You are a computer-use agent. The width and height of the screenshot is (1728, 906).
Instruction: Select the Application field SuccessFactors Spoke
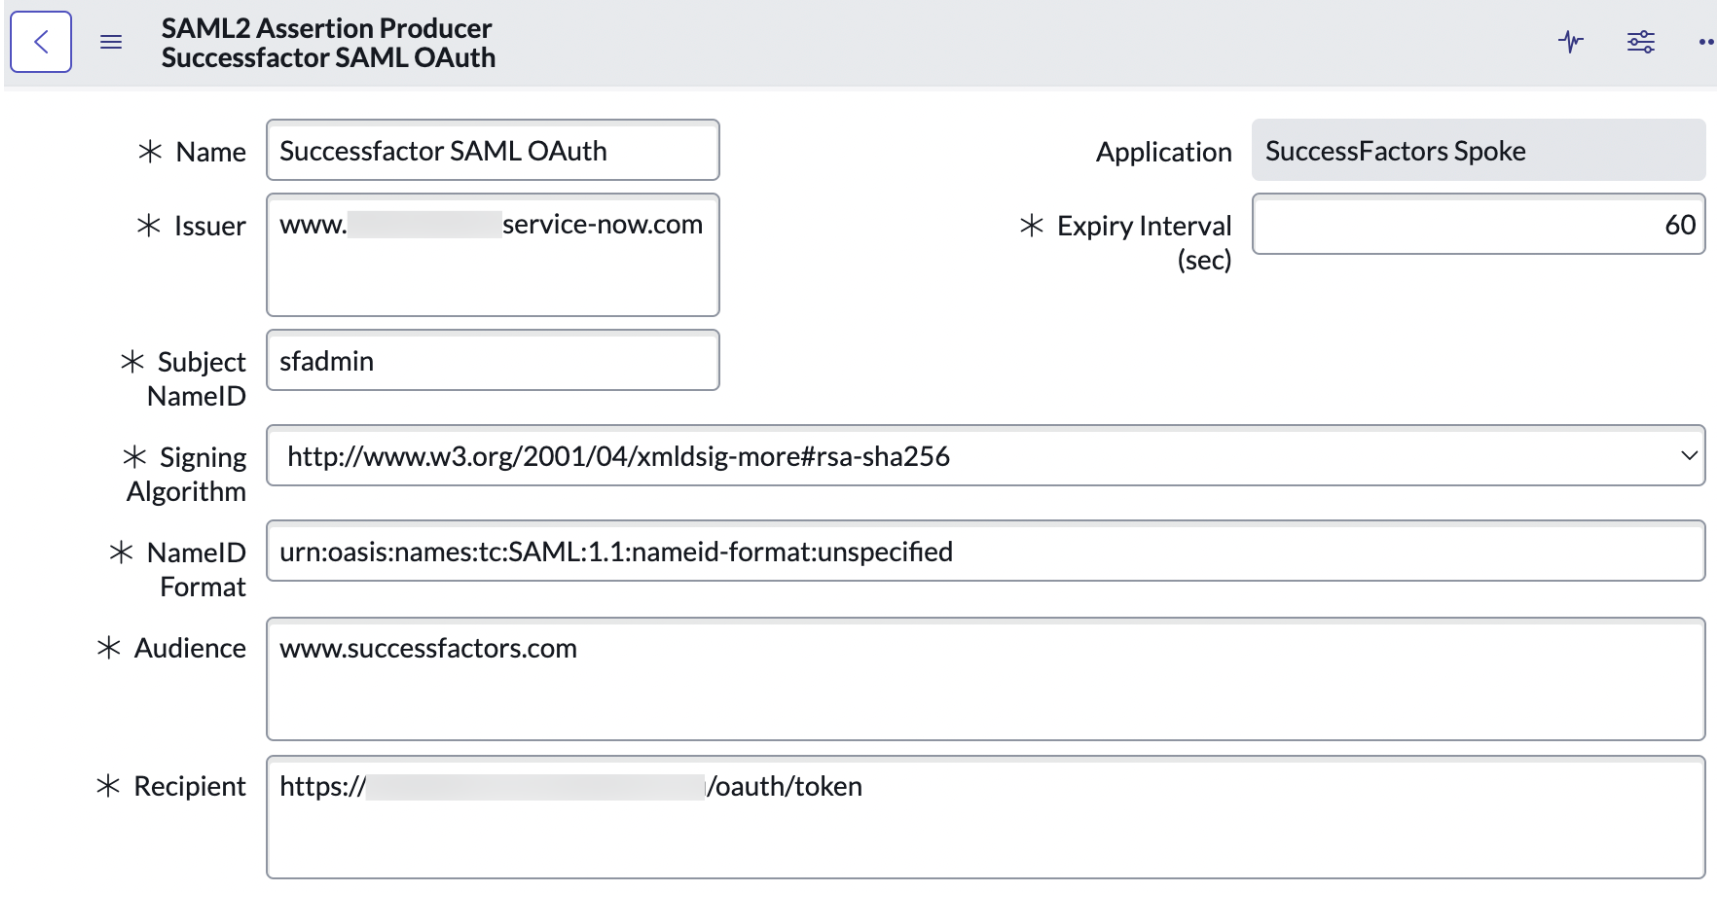[x=1479, y=150]
